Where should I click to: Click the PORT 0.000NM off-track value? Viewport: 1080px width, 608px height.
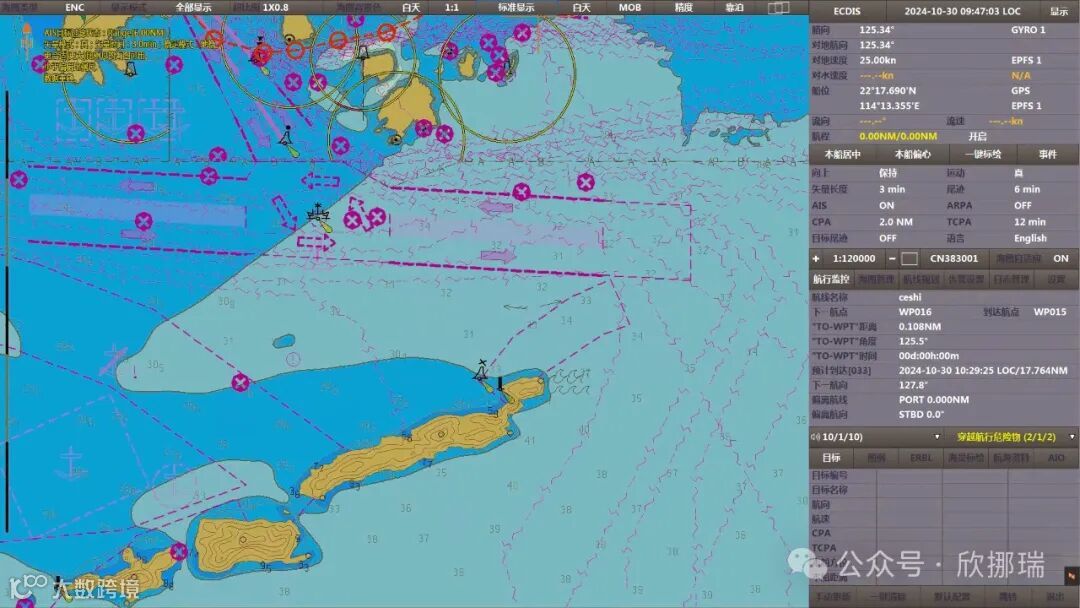point(933,400)
